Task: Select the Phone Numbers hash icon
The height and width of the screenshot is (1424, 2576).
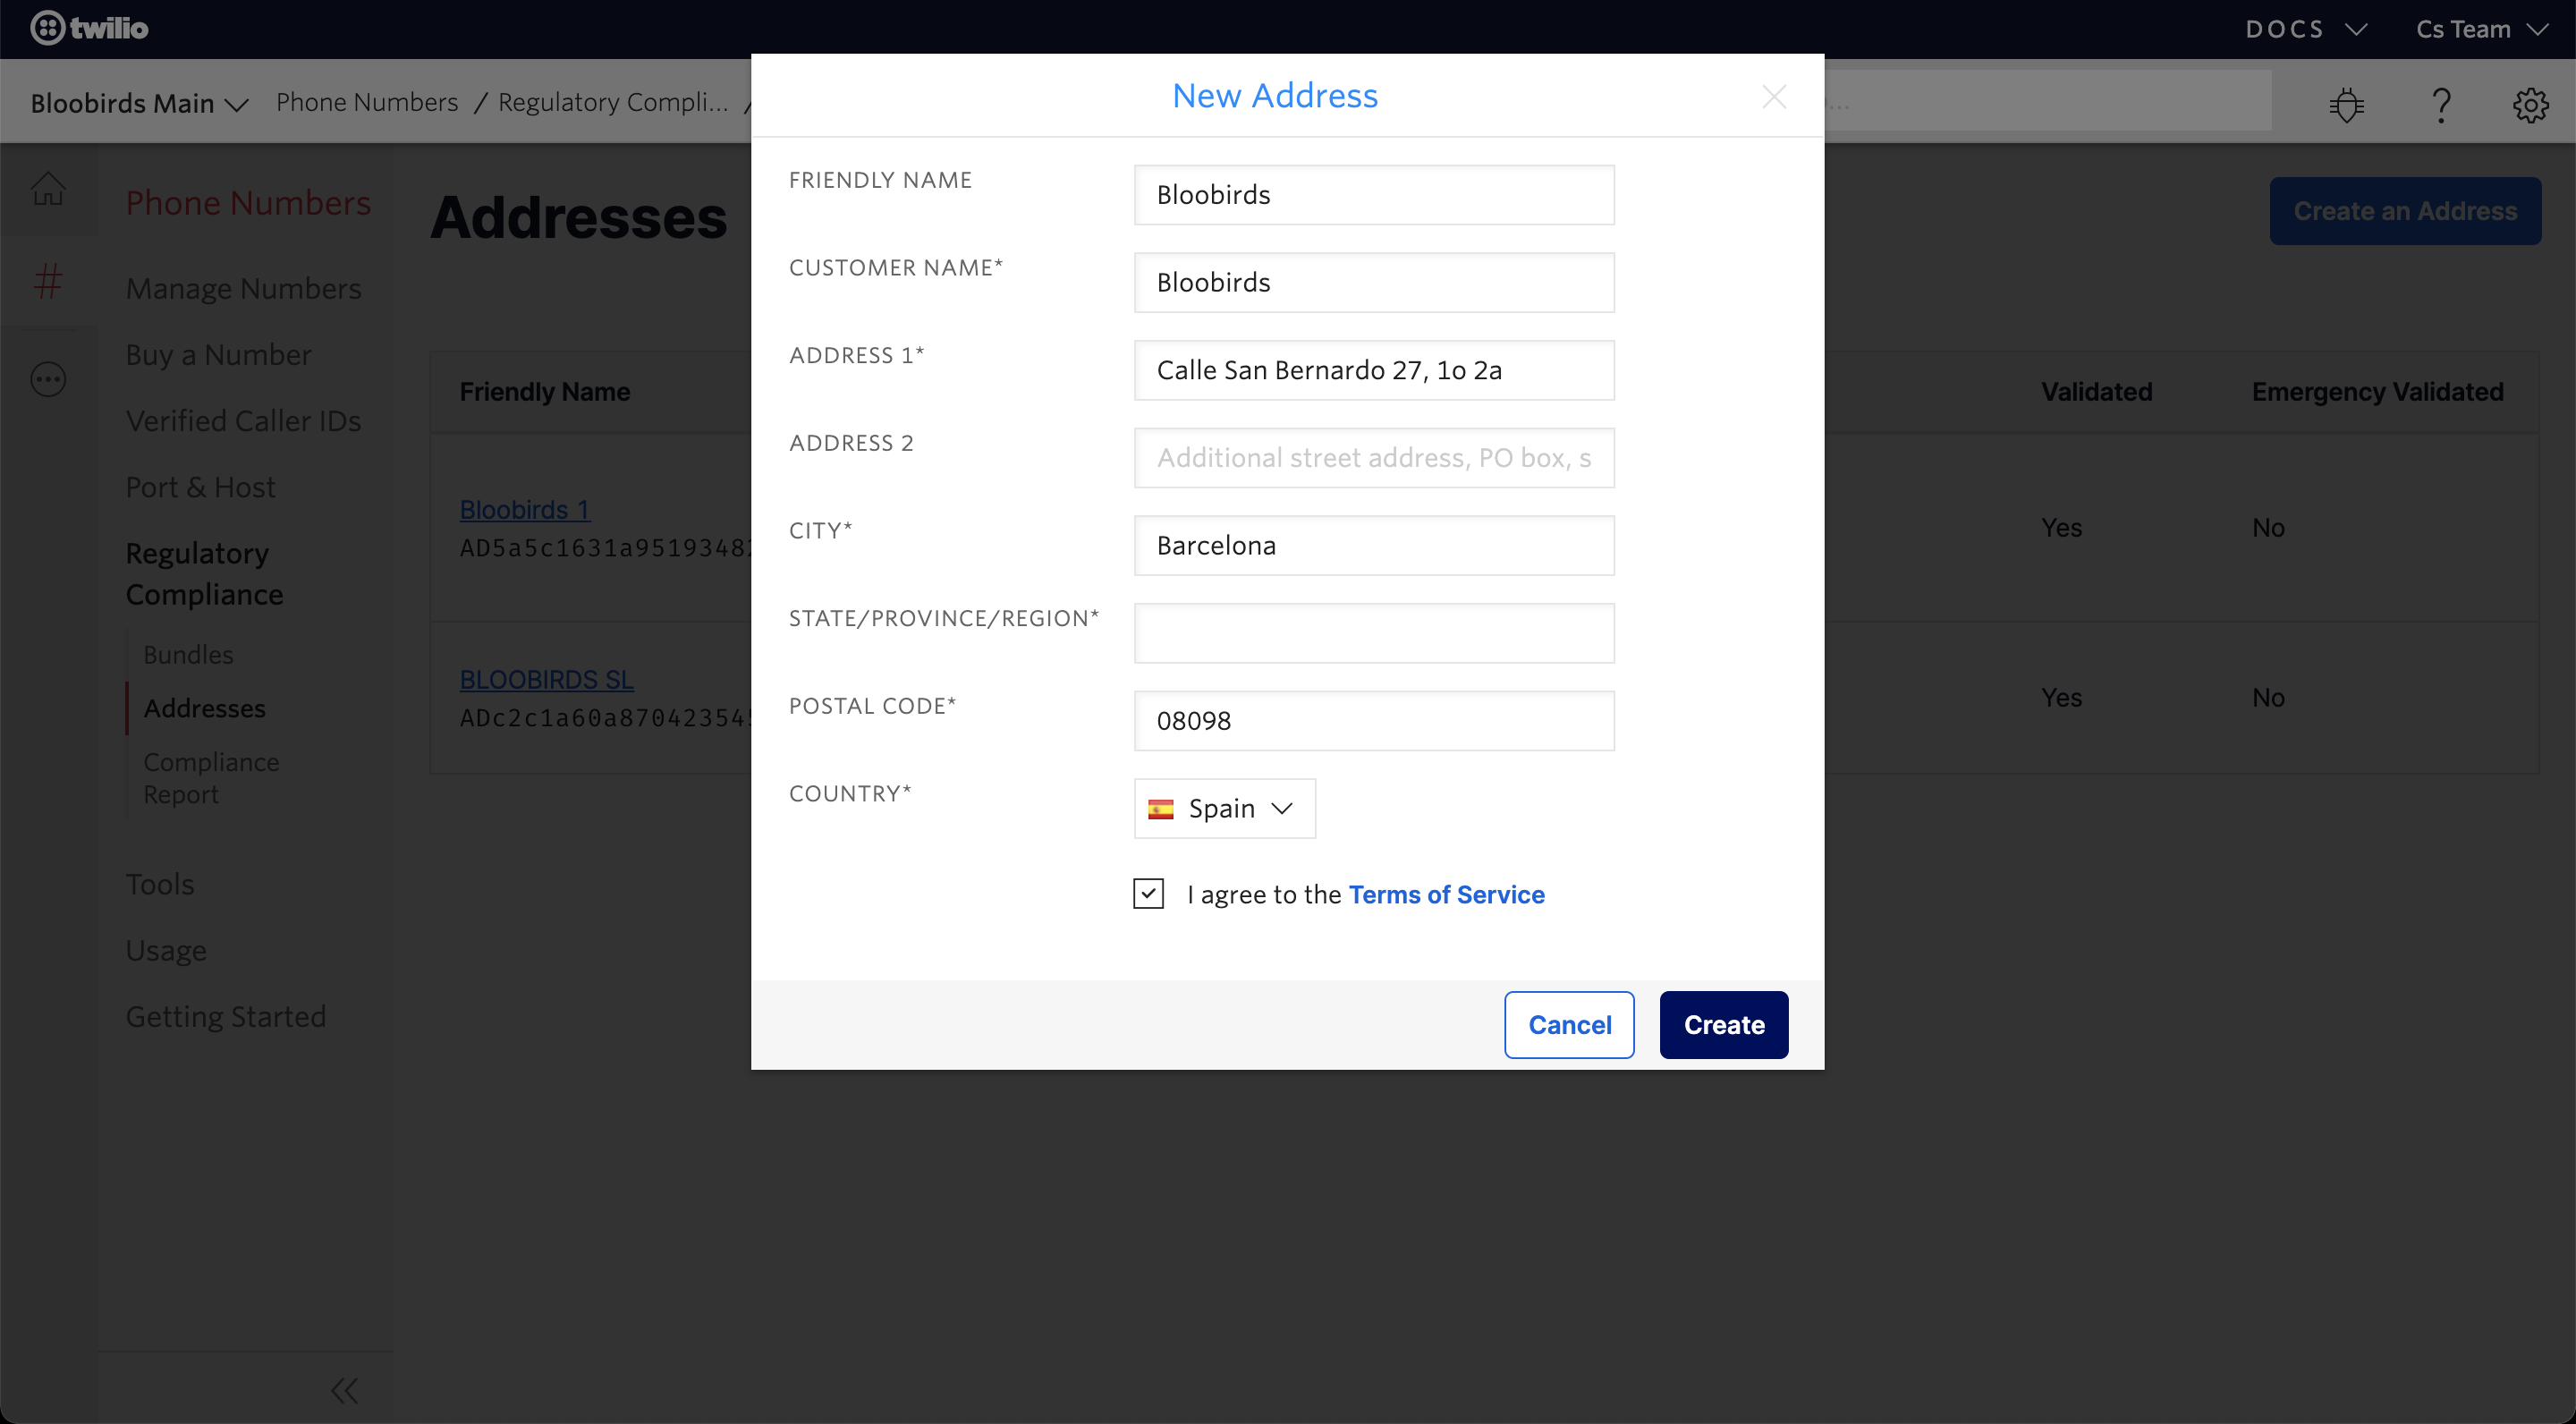Action: (48, 281)
